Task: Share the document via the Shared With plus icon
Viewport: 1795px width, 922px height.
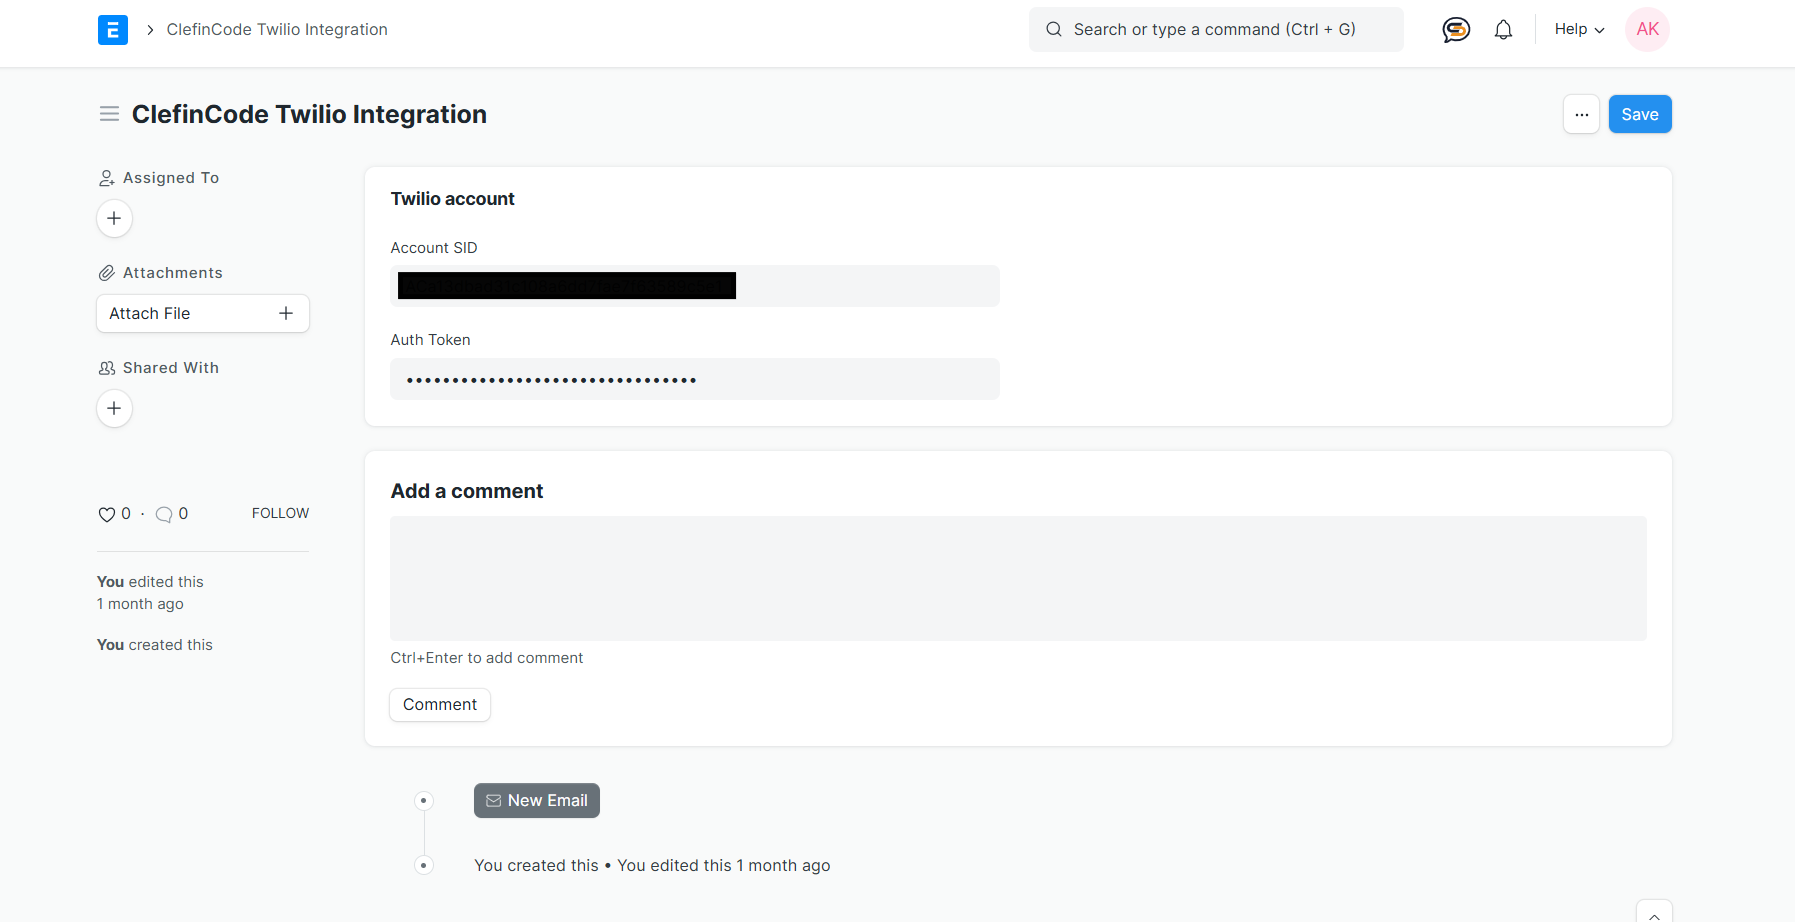Action: [x=114, y=408]
